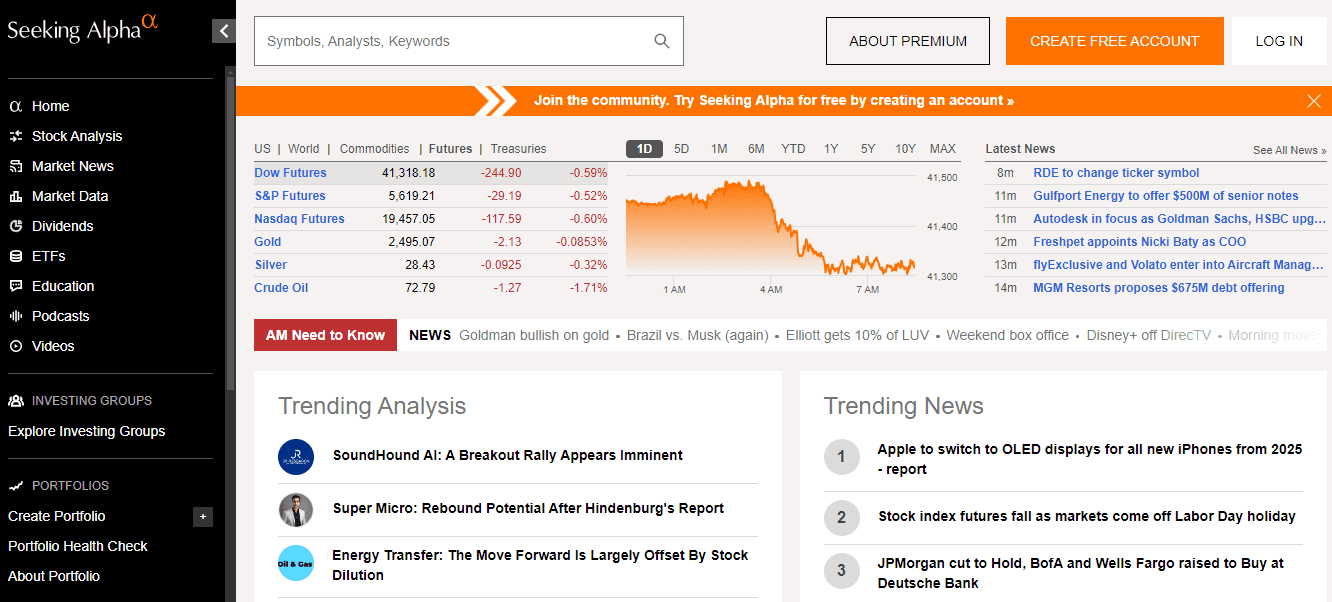
Task: Open the Gold quote link
Action: coord(268,242)
